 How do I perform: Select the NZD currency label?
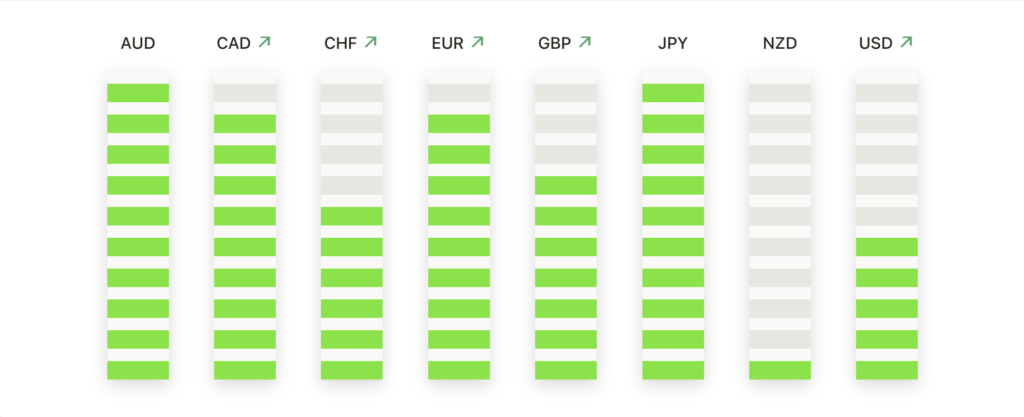pos(780,44)
